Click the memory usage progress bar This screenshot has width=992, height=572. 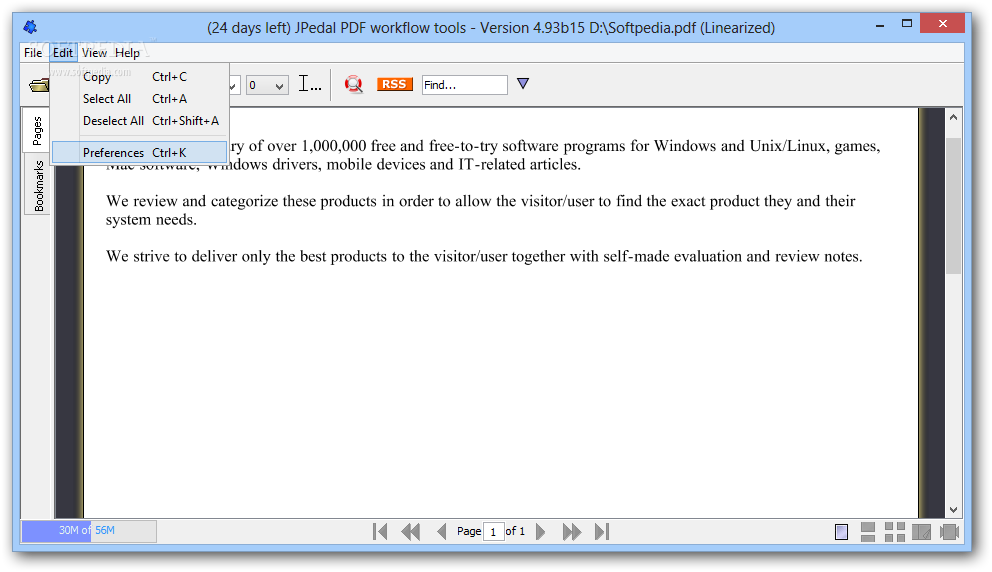tap(89, 531)
